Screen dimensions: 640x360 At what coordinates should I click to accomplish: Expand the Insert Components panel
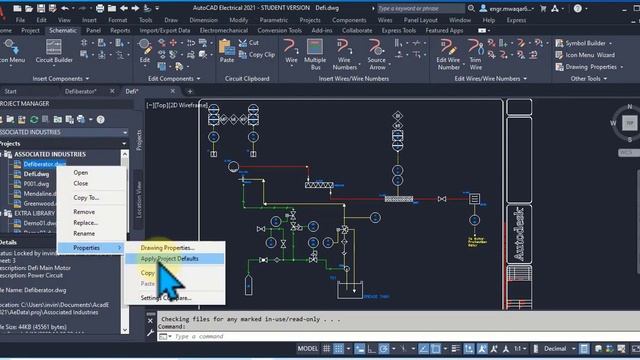[60, 78]
